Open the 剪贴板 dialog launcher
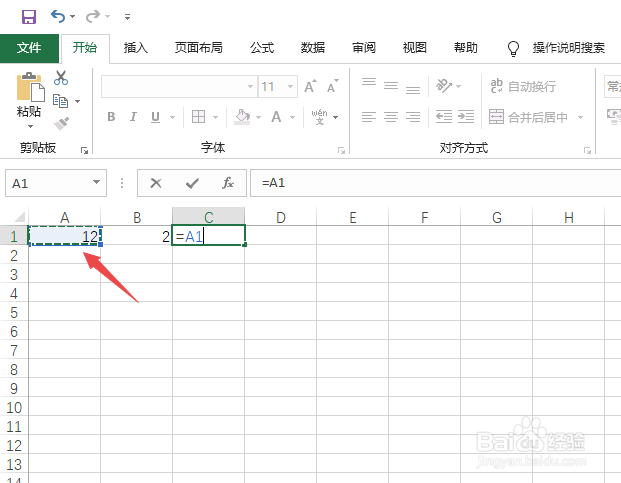The width and height of the screenshot is (621, 483). (84, 150)
